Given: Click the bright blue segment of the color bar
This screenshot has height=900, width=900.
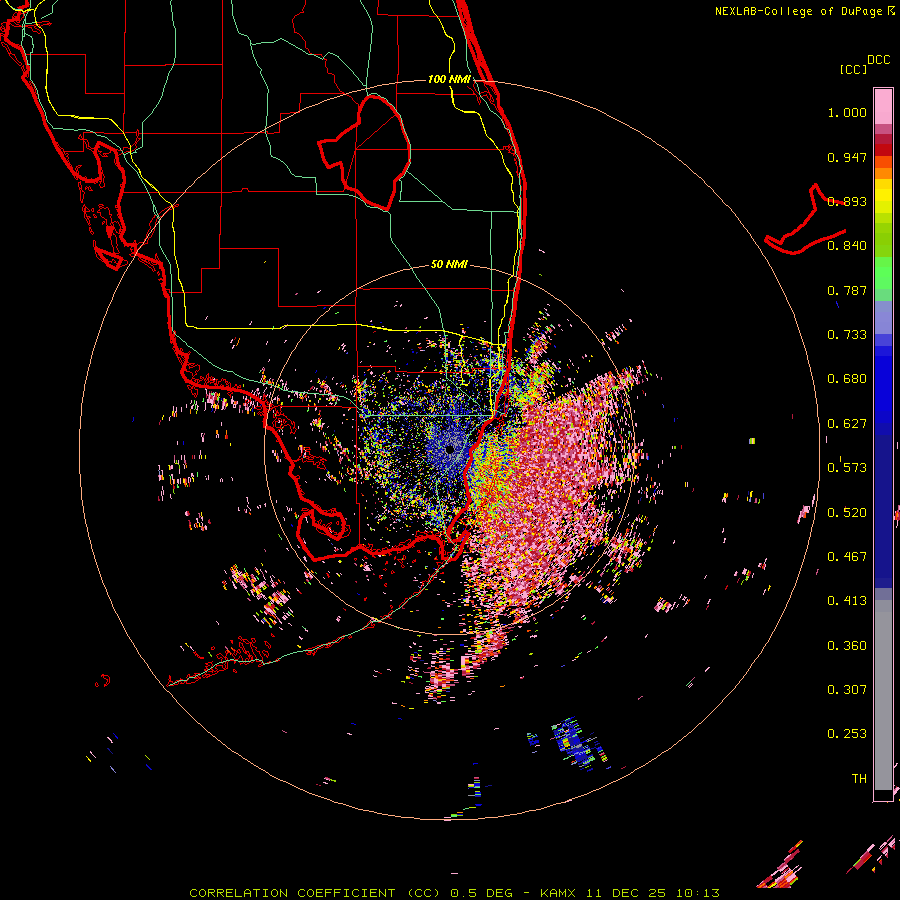Looking at the screenshot, I should coord(883,385).
